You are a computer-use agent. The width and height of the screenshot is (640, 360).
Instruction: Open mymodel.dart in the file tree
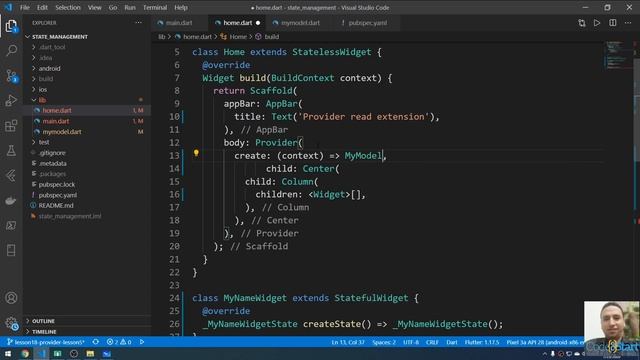pyautogui.click(x=62, y=132)
